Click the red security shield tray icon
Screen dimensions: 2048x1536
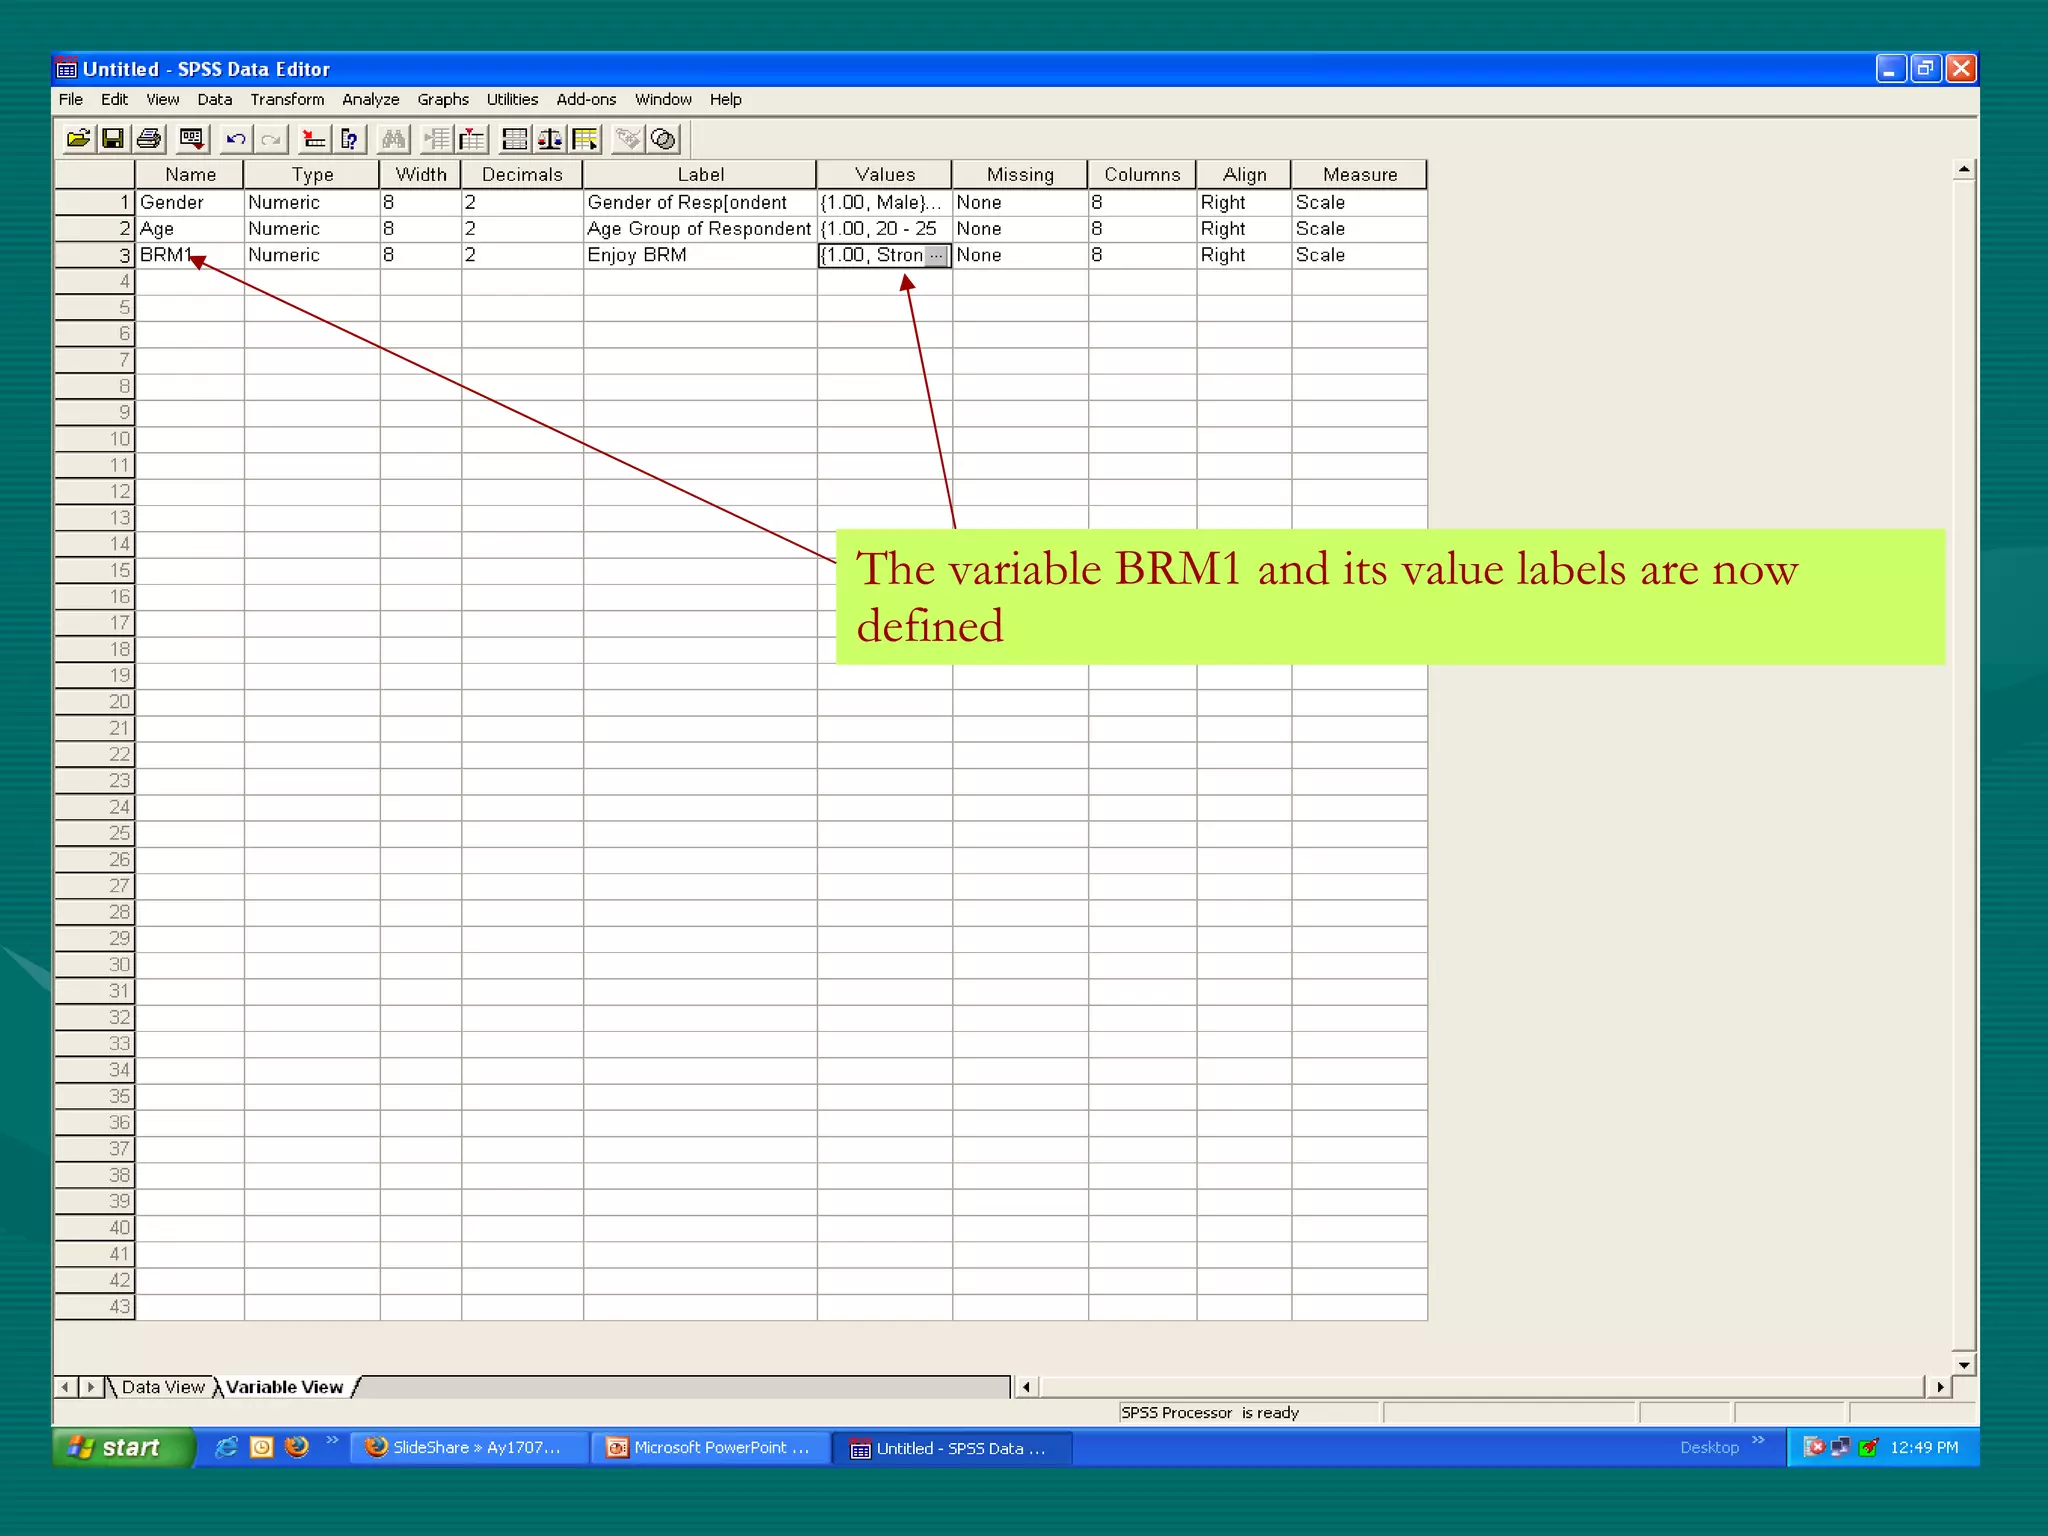pyautogui.click(x=1814, y=1447)
